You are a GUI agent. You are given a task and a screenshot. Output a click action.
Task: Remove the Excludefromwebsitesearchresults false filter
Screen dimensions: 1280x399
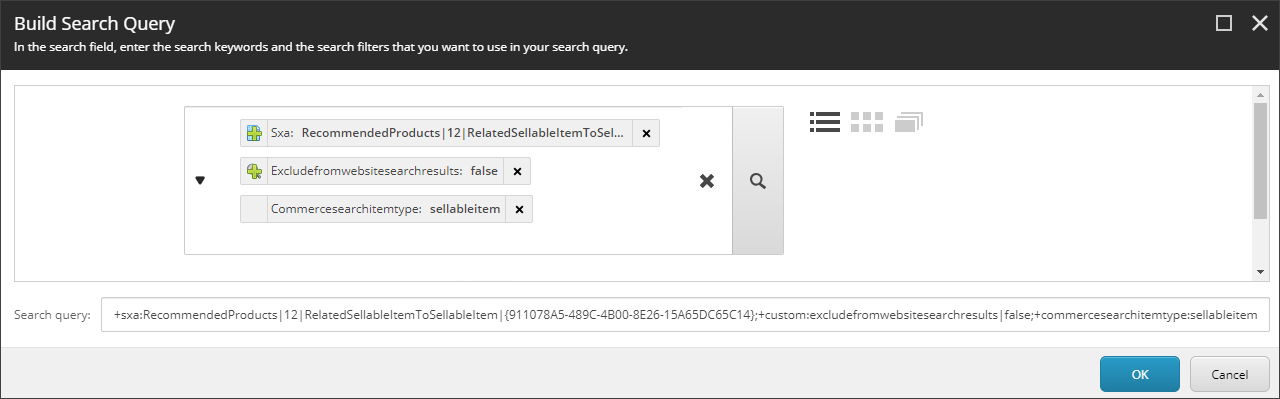[x=517, y=171]
